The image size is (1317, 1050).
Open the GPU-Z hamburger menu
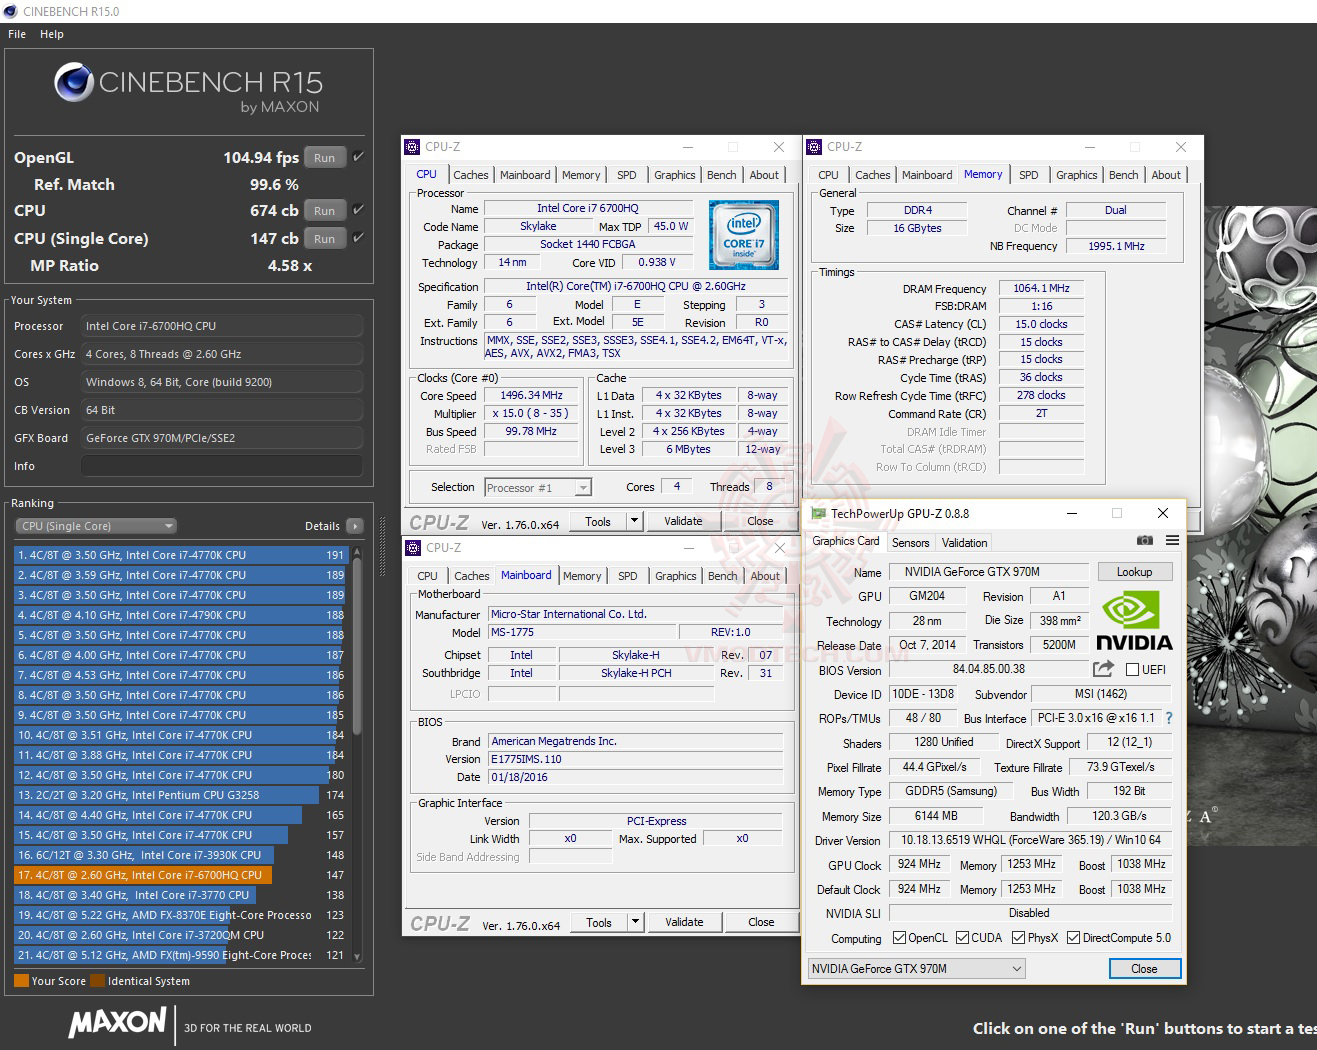[x=1172, y=541]
